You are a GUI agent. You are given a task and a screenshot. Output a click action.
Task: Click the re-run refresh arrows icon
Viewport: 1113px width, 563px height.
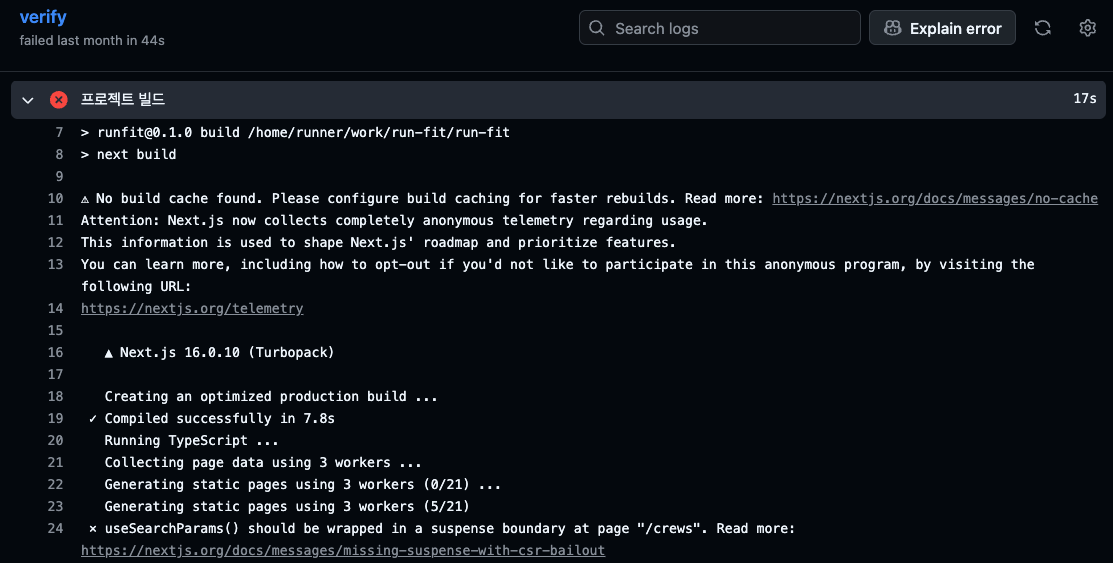click(1042, 28)
